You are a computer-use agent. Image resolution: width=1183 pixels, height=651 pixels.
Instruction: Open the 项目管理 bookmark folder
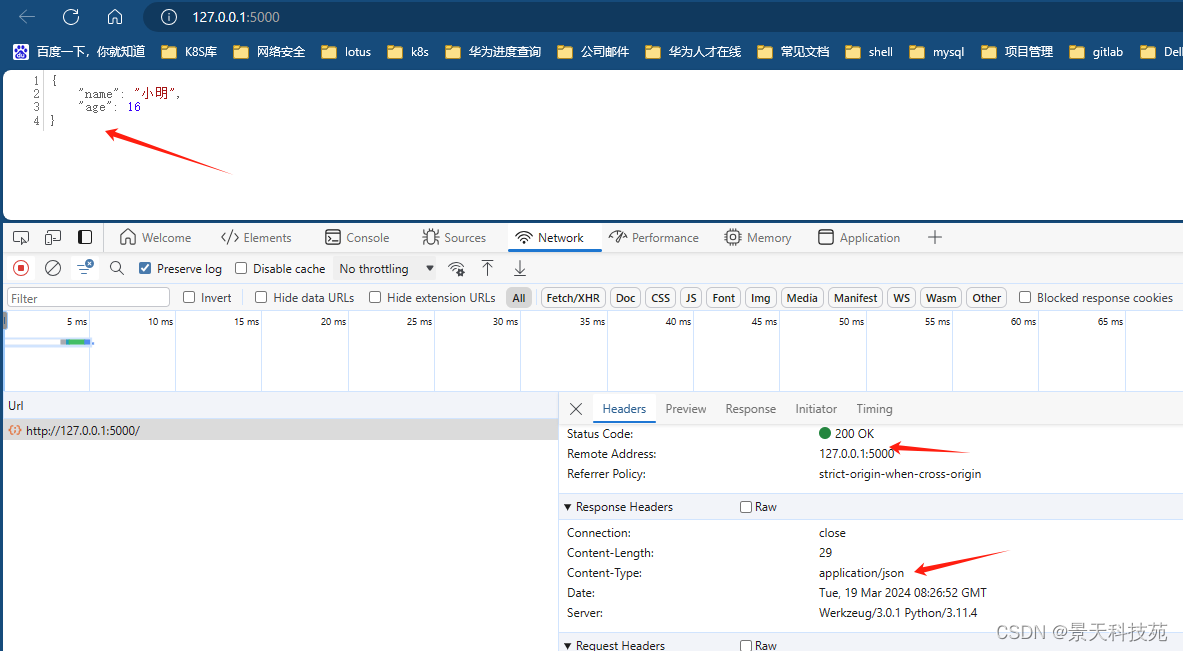click(x=1017, y=51)
